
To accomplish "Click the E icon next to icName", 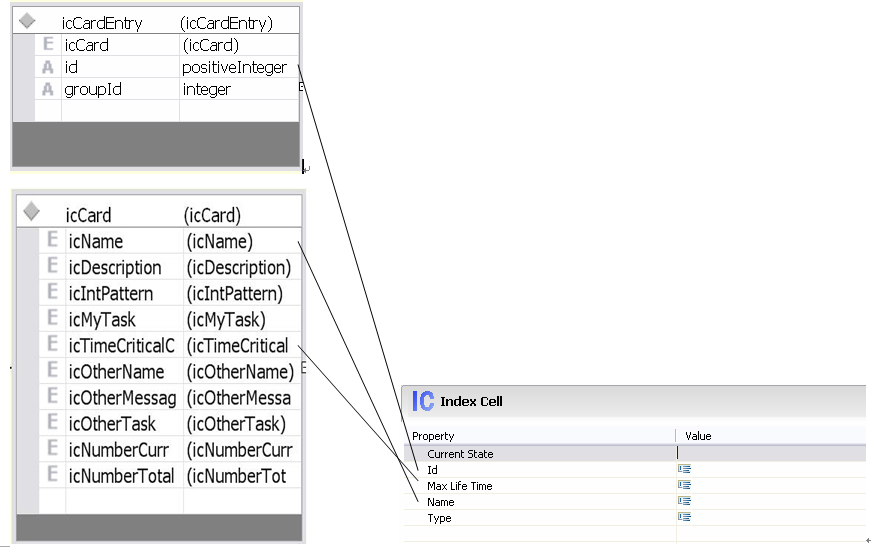I will point(52,240).
